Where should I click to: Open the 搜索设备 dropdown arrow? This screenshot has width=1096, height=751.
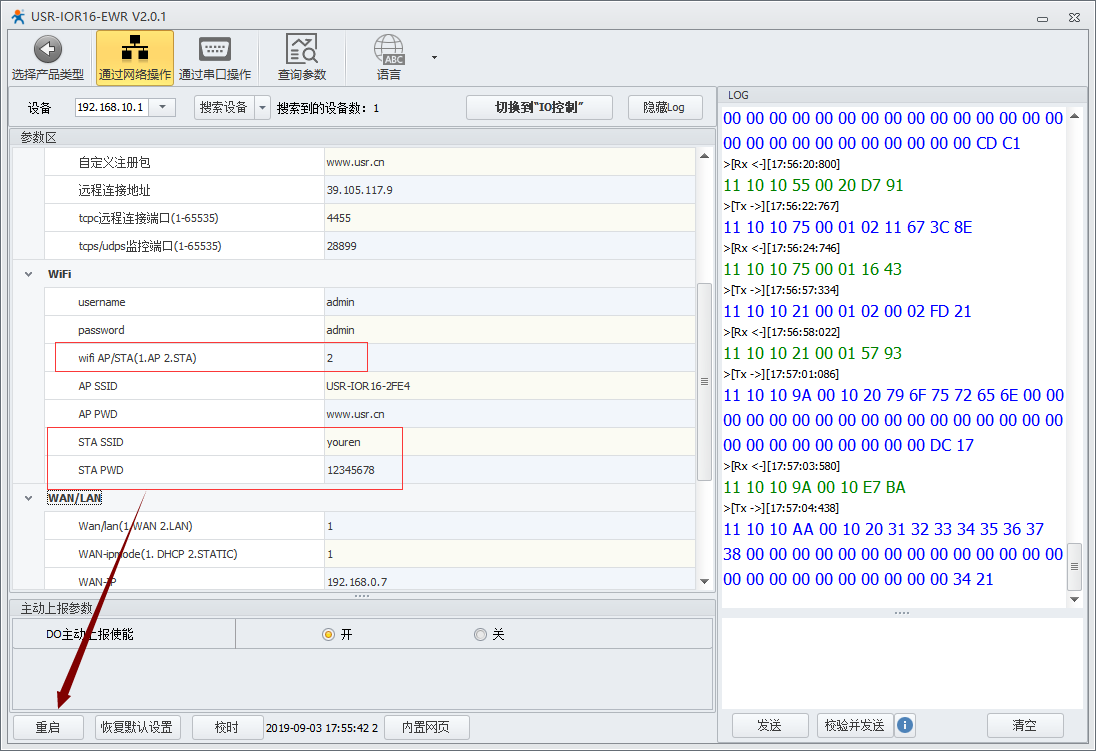tap(262, 108)
